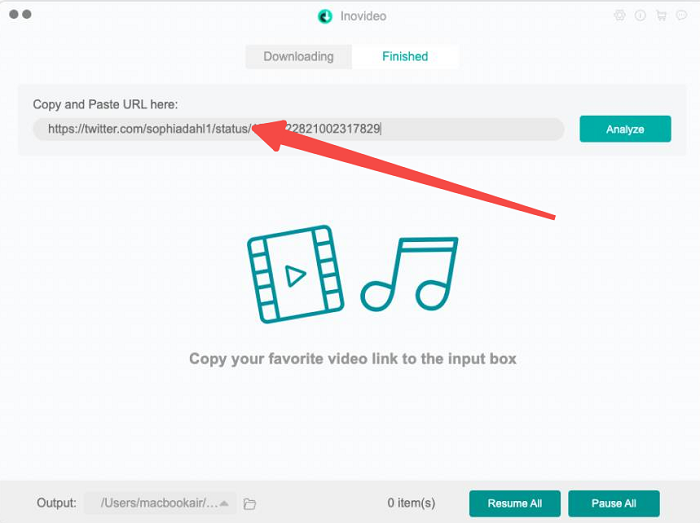Click the Analyze button

(625, 129)
